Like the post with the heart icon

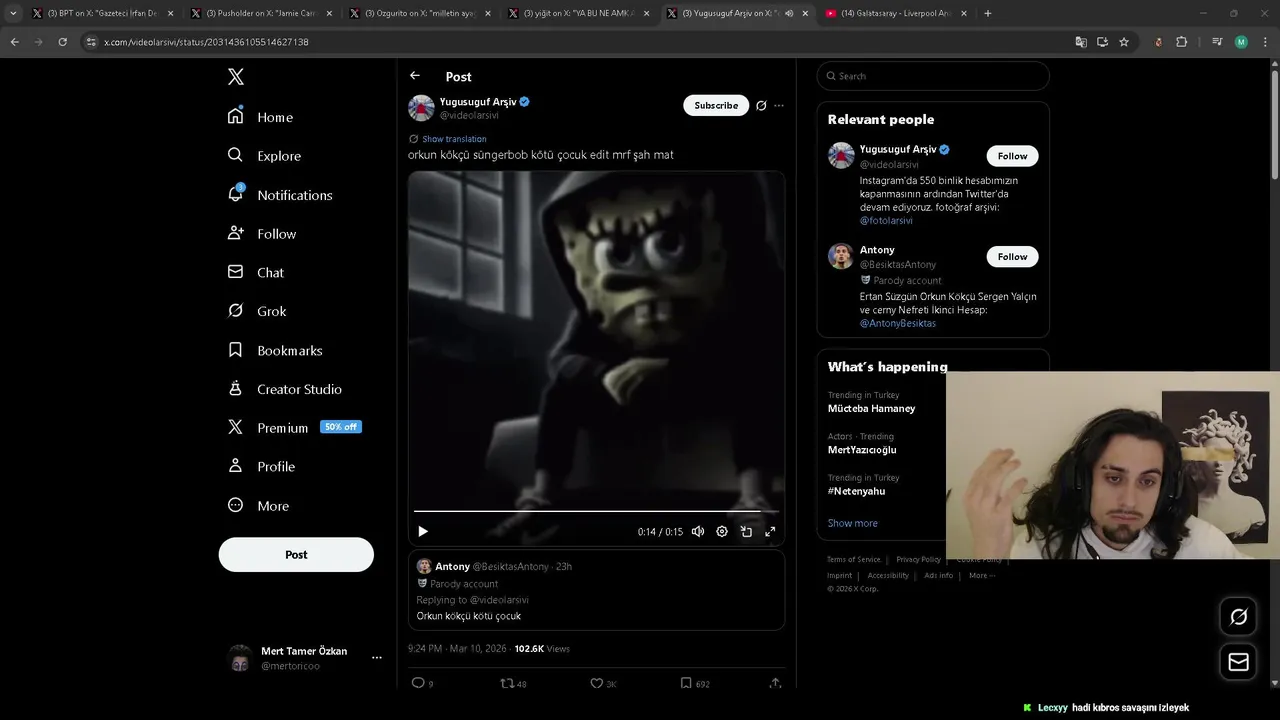597,683
